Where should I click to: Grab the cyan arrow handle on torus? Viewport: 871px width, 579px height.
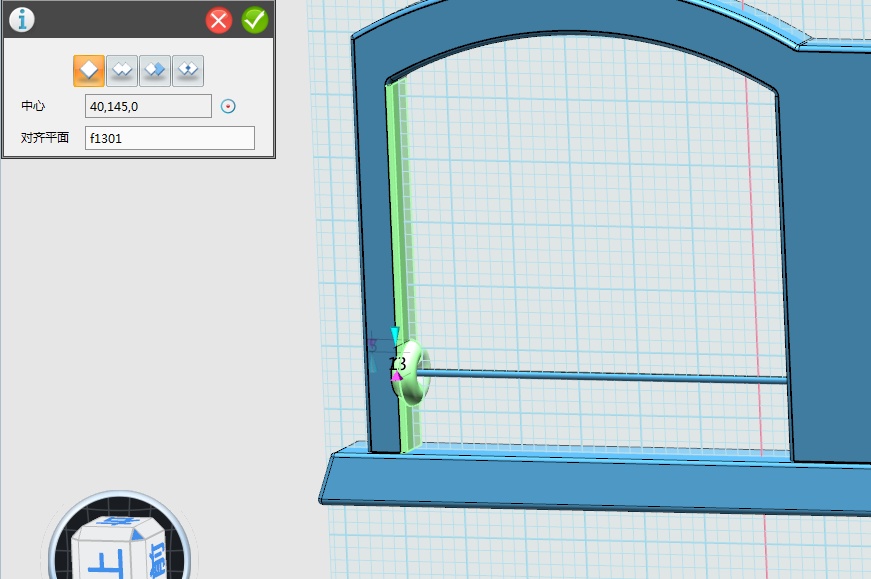tap(395, 333)
